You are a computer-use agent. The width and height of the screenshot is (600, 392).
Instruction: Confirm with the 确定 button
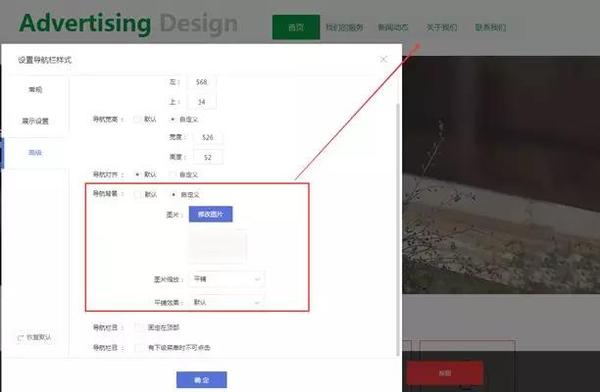pyautogui.click(x=201, y=380)
